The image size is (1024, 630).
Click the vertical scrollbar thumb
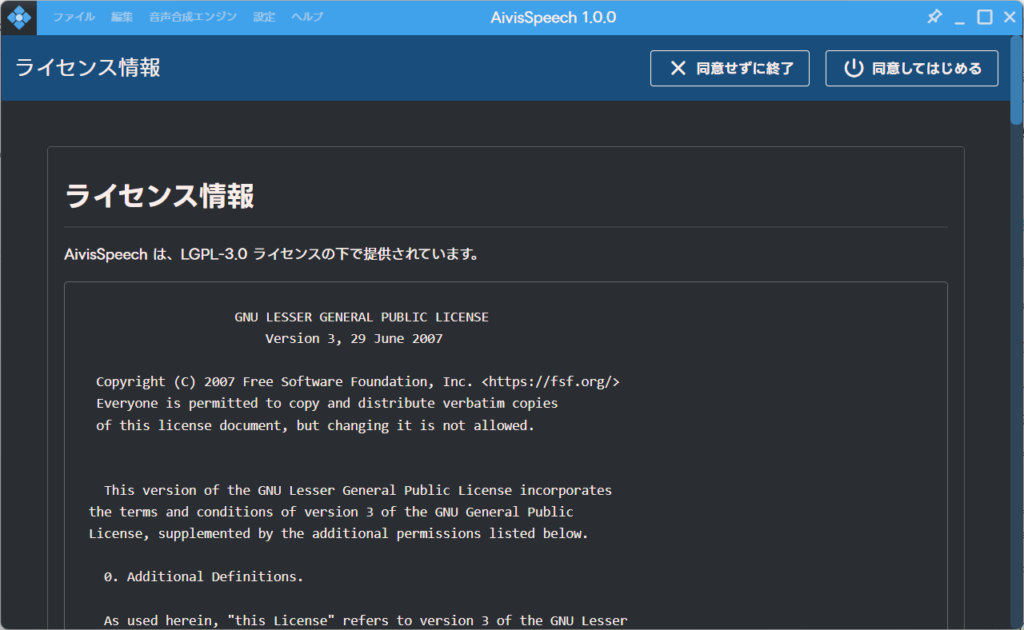coord(1016,80)
